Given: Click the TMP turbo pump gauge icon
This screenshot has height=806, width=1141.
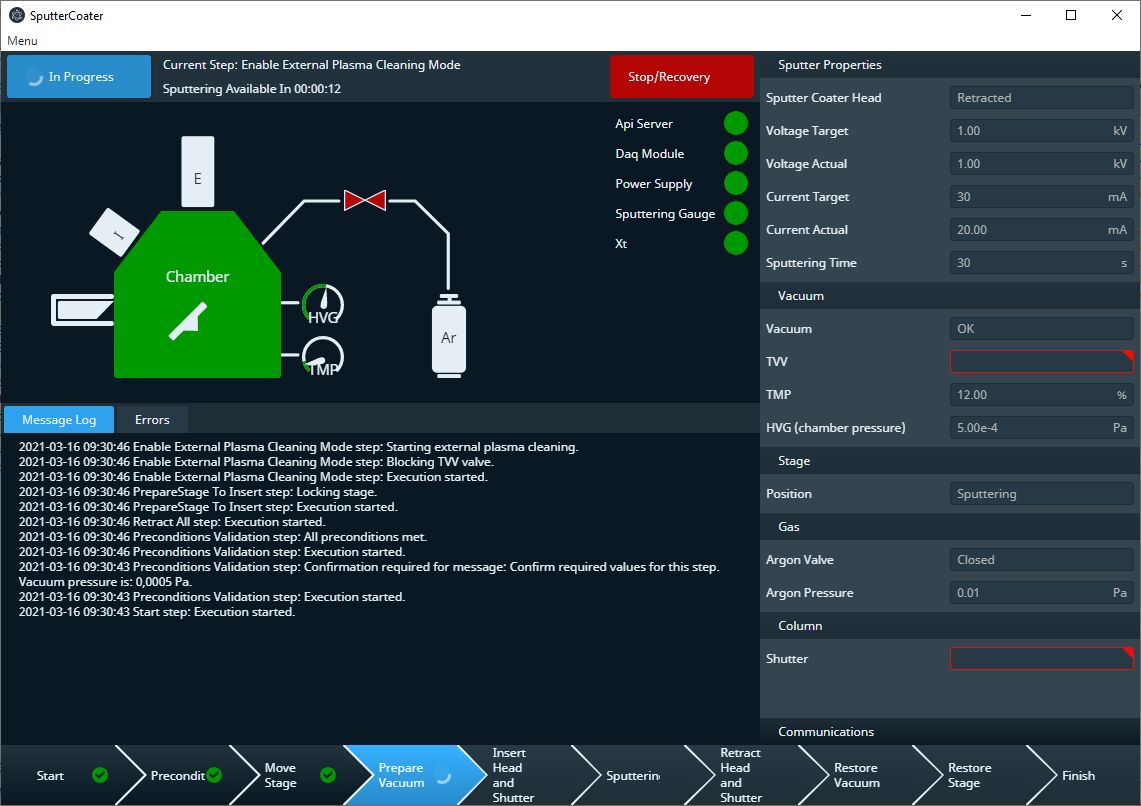Looking at the screenshot, I should click(323, 356).
